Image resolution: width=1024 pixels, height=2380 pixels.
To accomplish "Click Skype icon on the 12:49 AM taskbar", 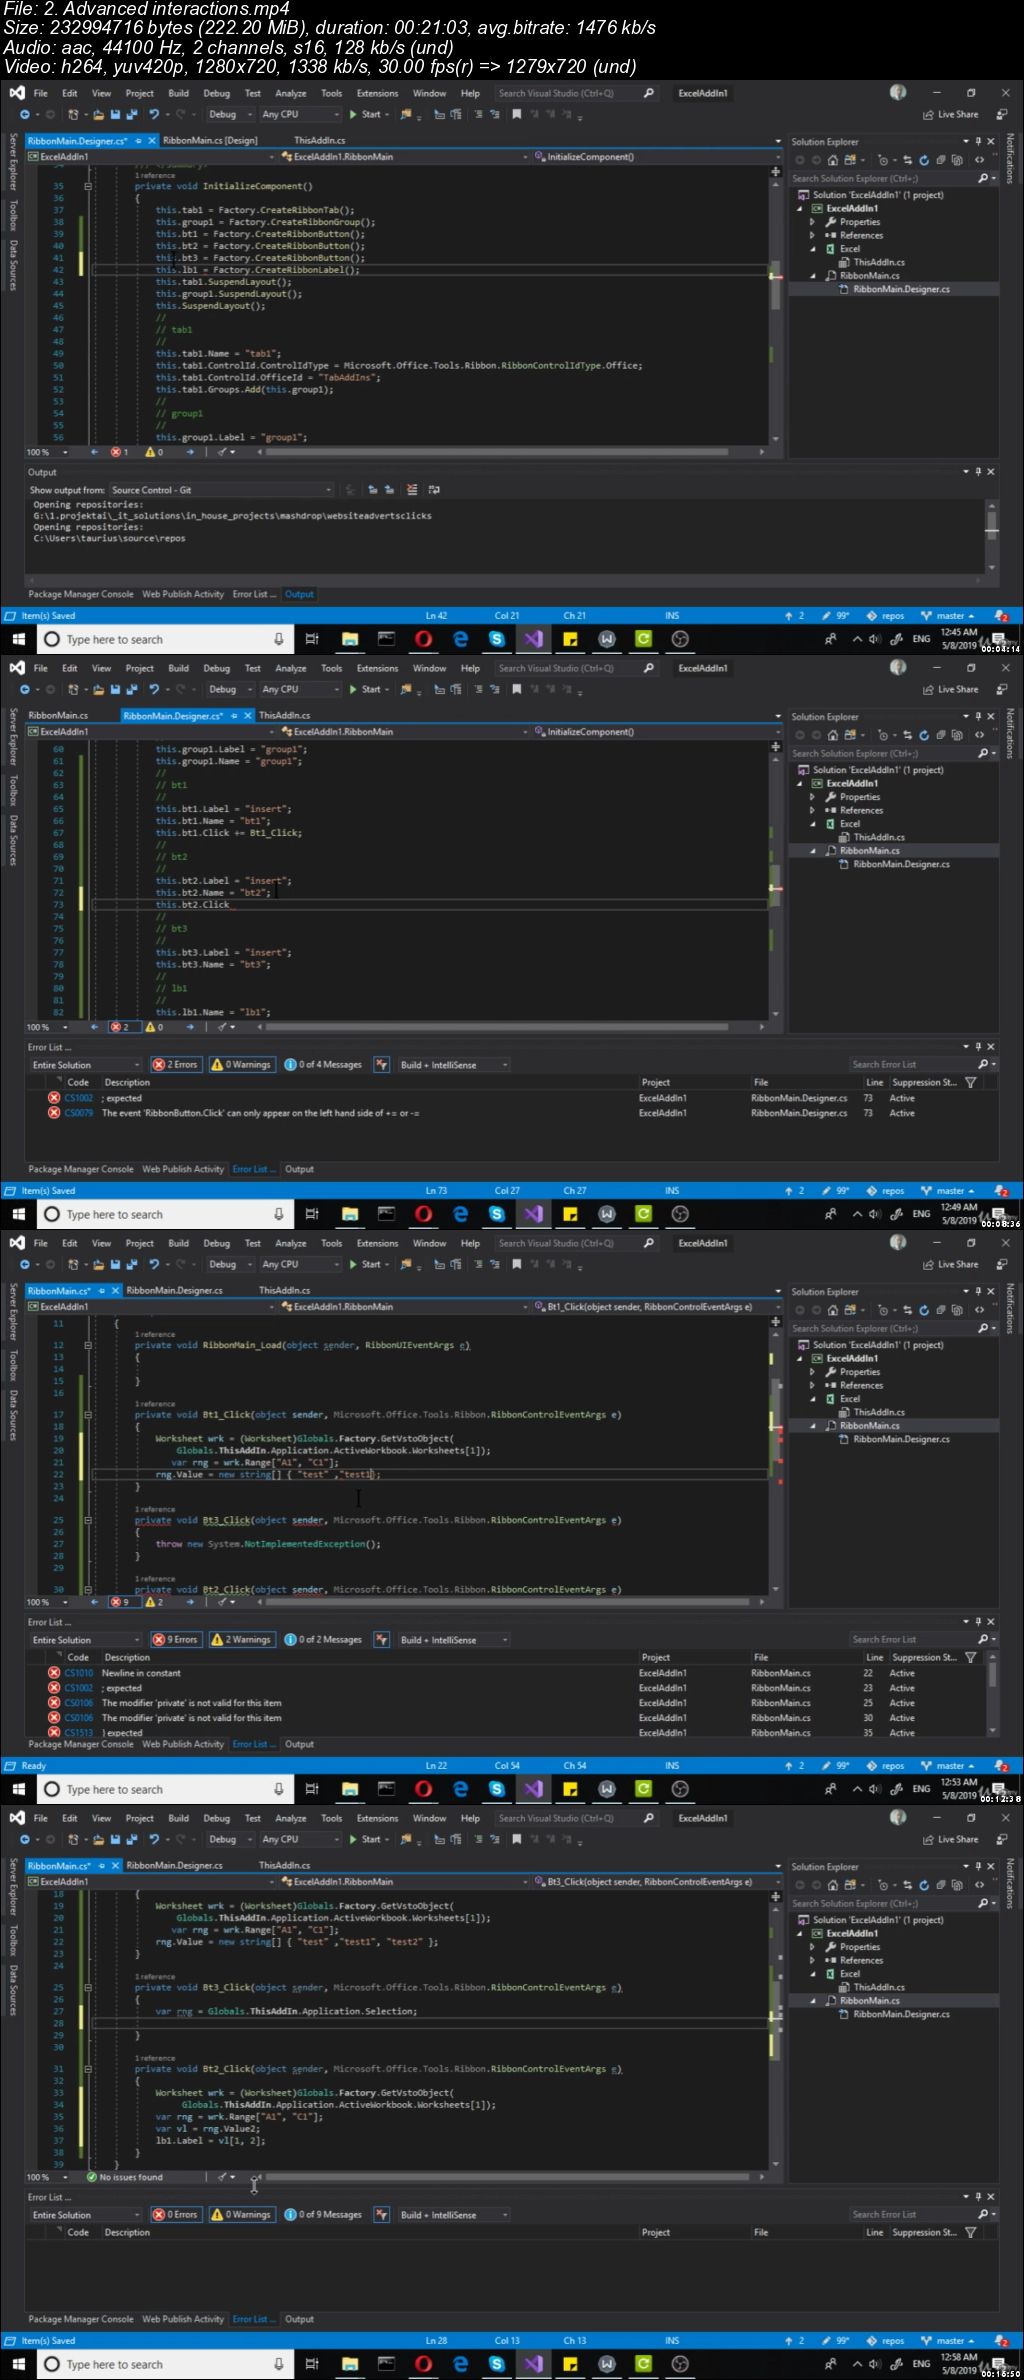I will [x=497, y=1214].
